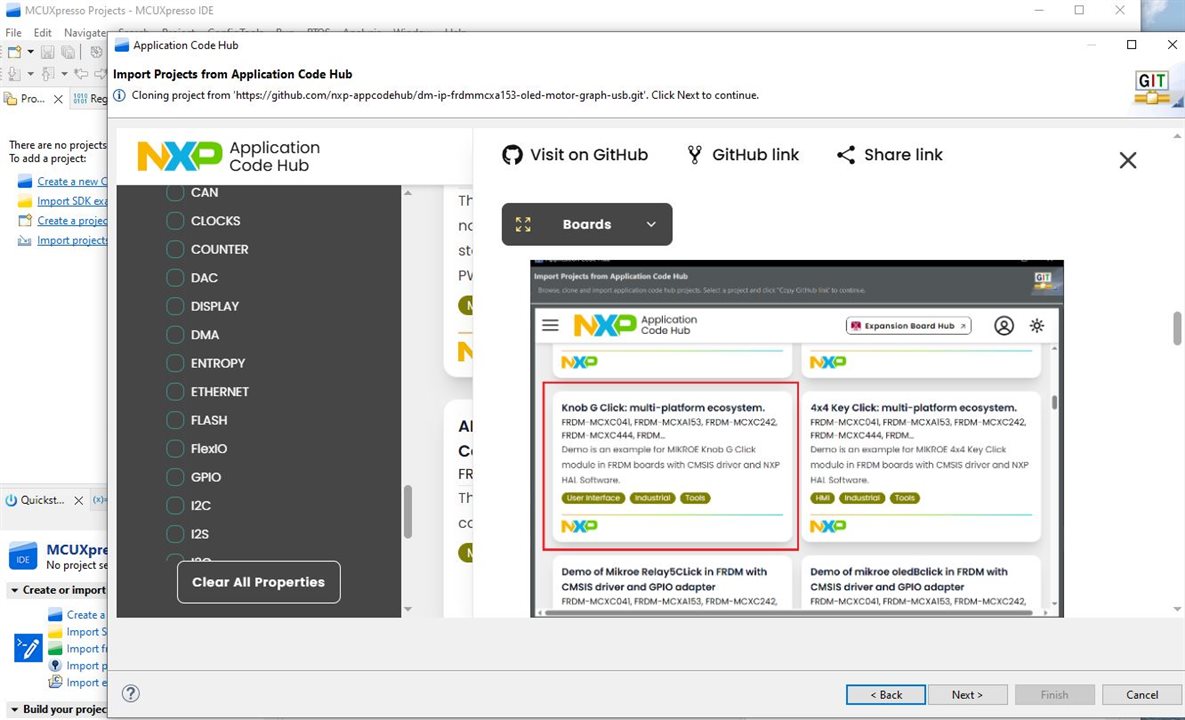Screen dimensions: 1185x720
Task: Click the filter list scroll-down arrow
Action: click(408, 609)
